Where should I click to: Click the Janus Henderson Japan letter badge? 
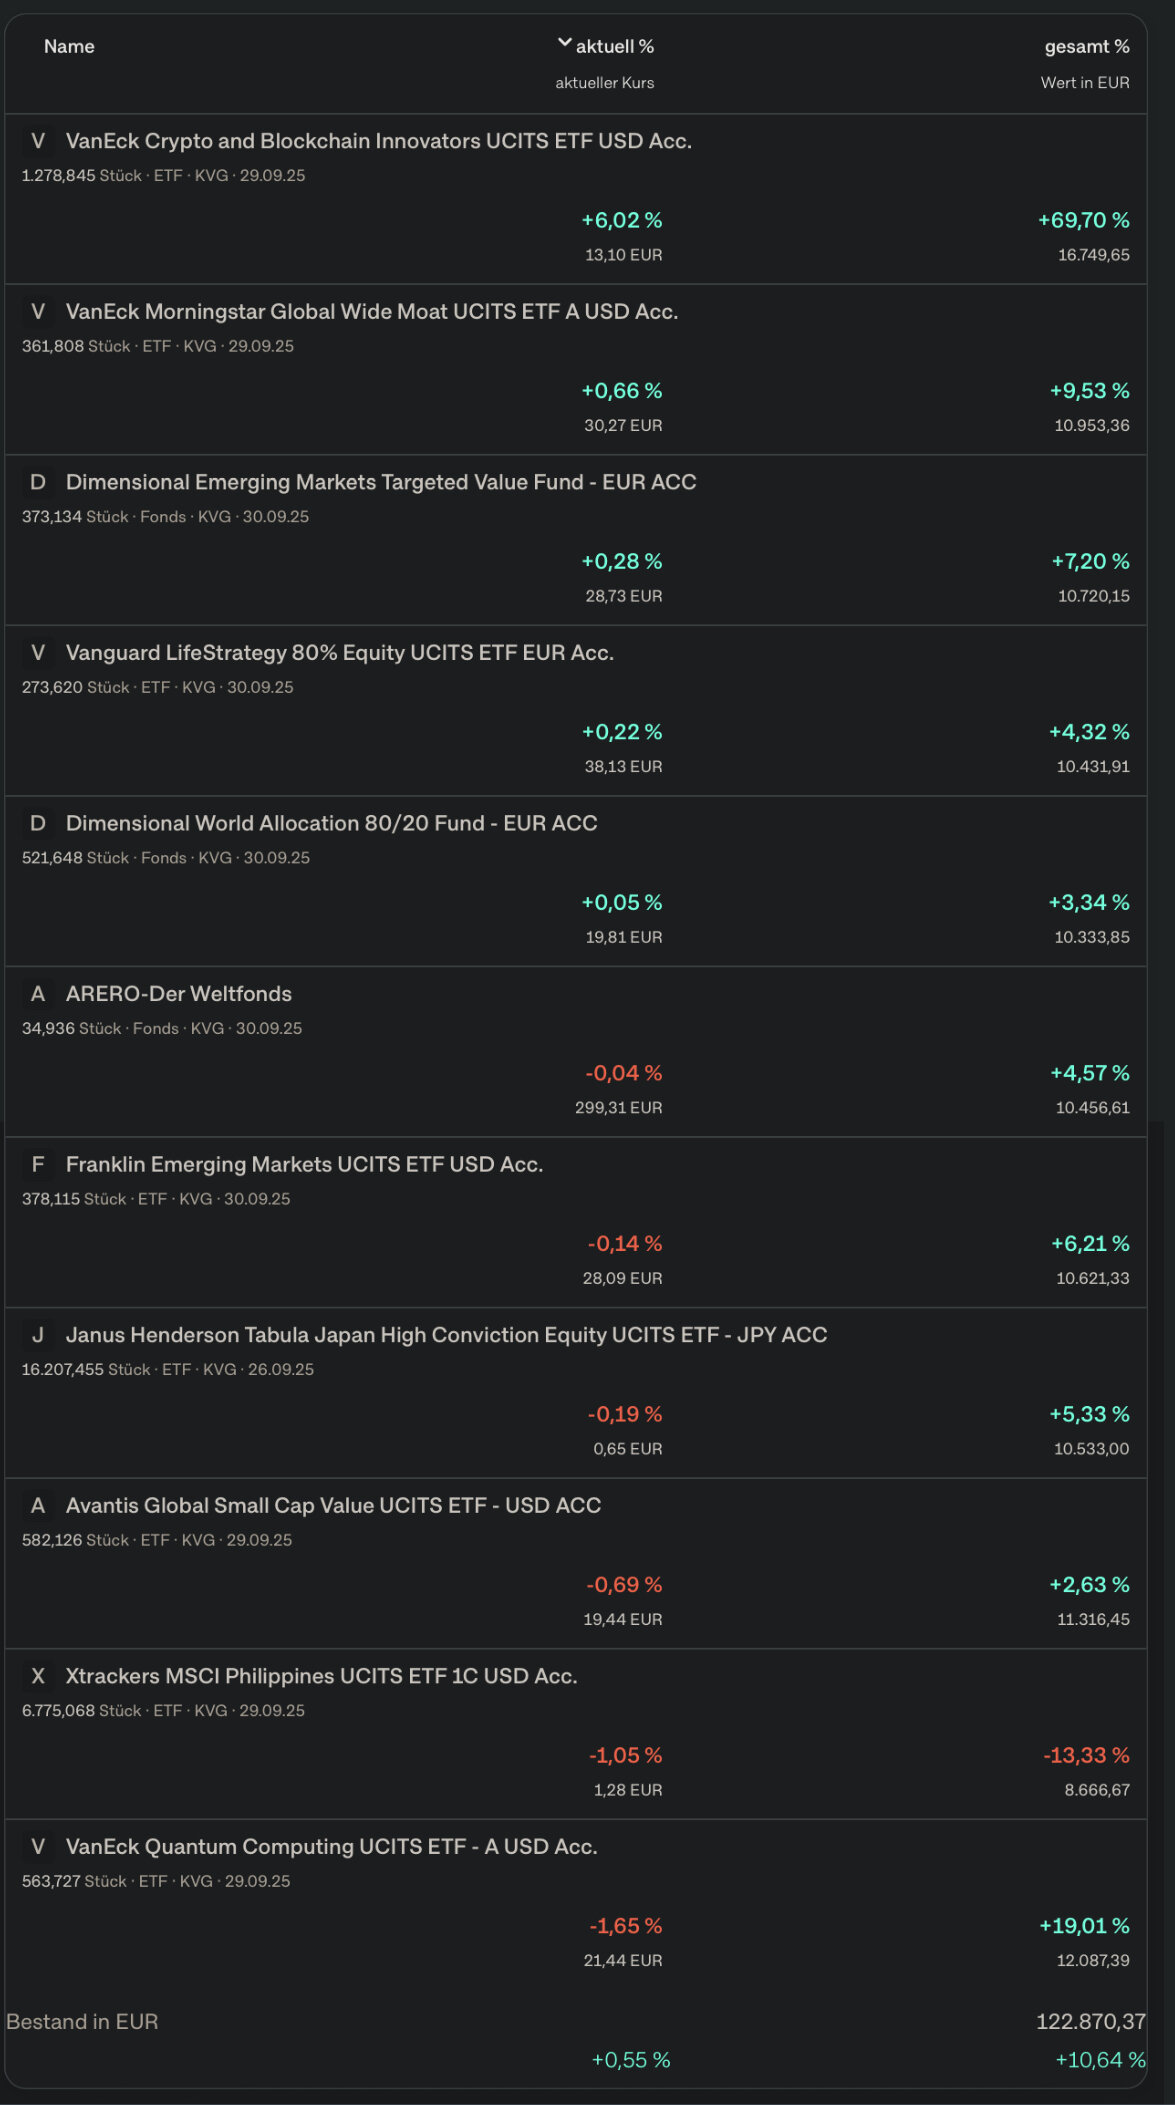click(38, 1335)
